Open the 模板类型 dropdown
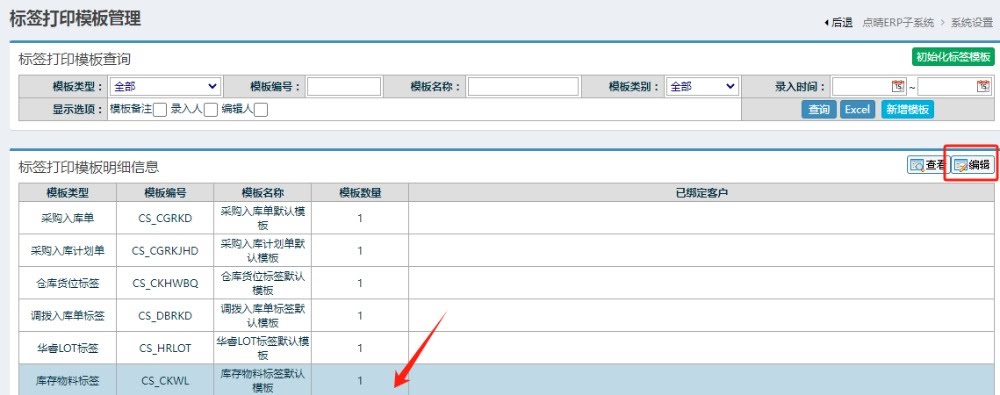Image resolution: width=1000 pixels, height=395 pixels. [165, 86]
